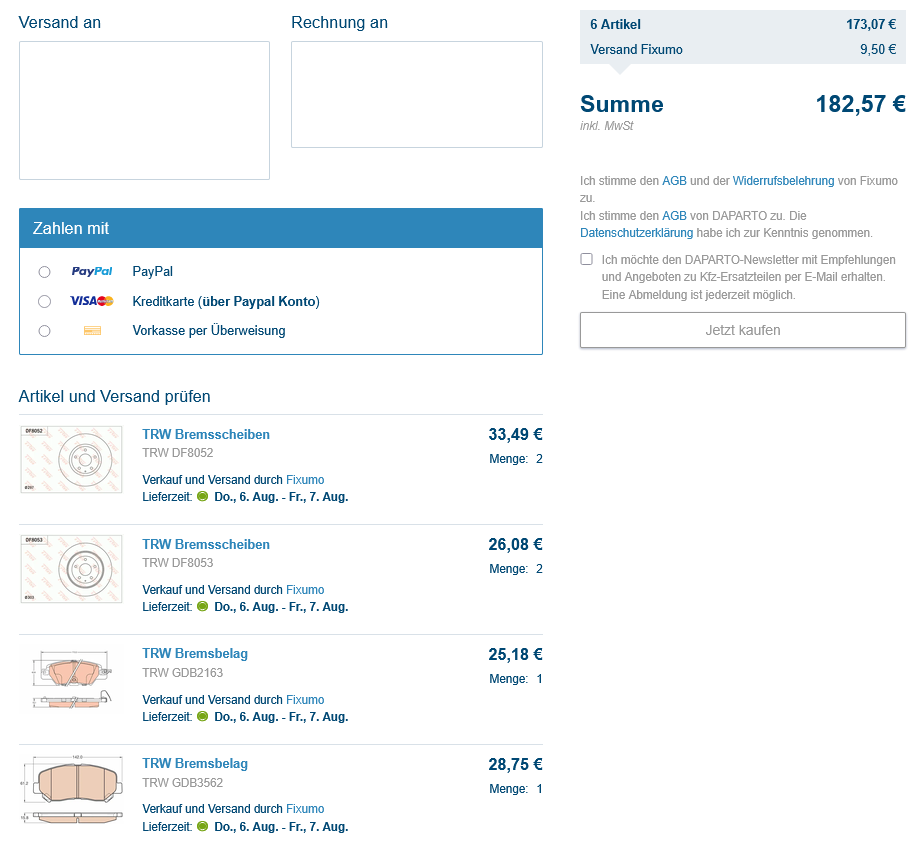924x847 pixels.
Task: Open the Fixumo AGB link
Action: tap(674, 181)
